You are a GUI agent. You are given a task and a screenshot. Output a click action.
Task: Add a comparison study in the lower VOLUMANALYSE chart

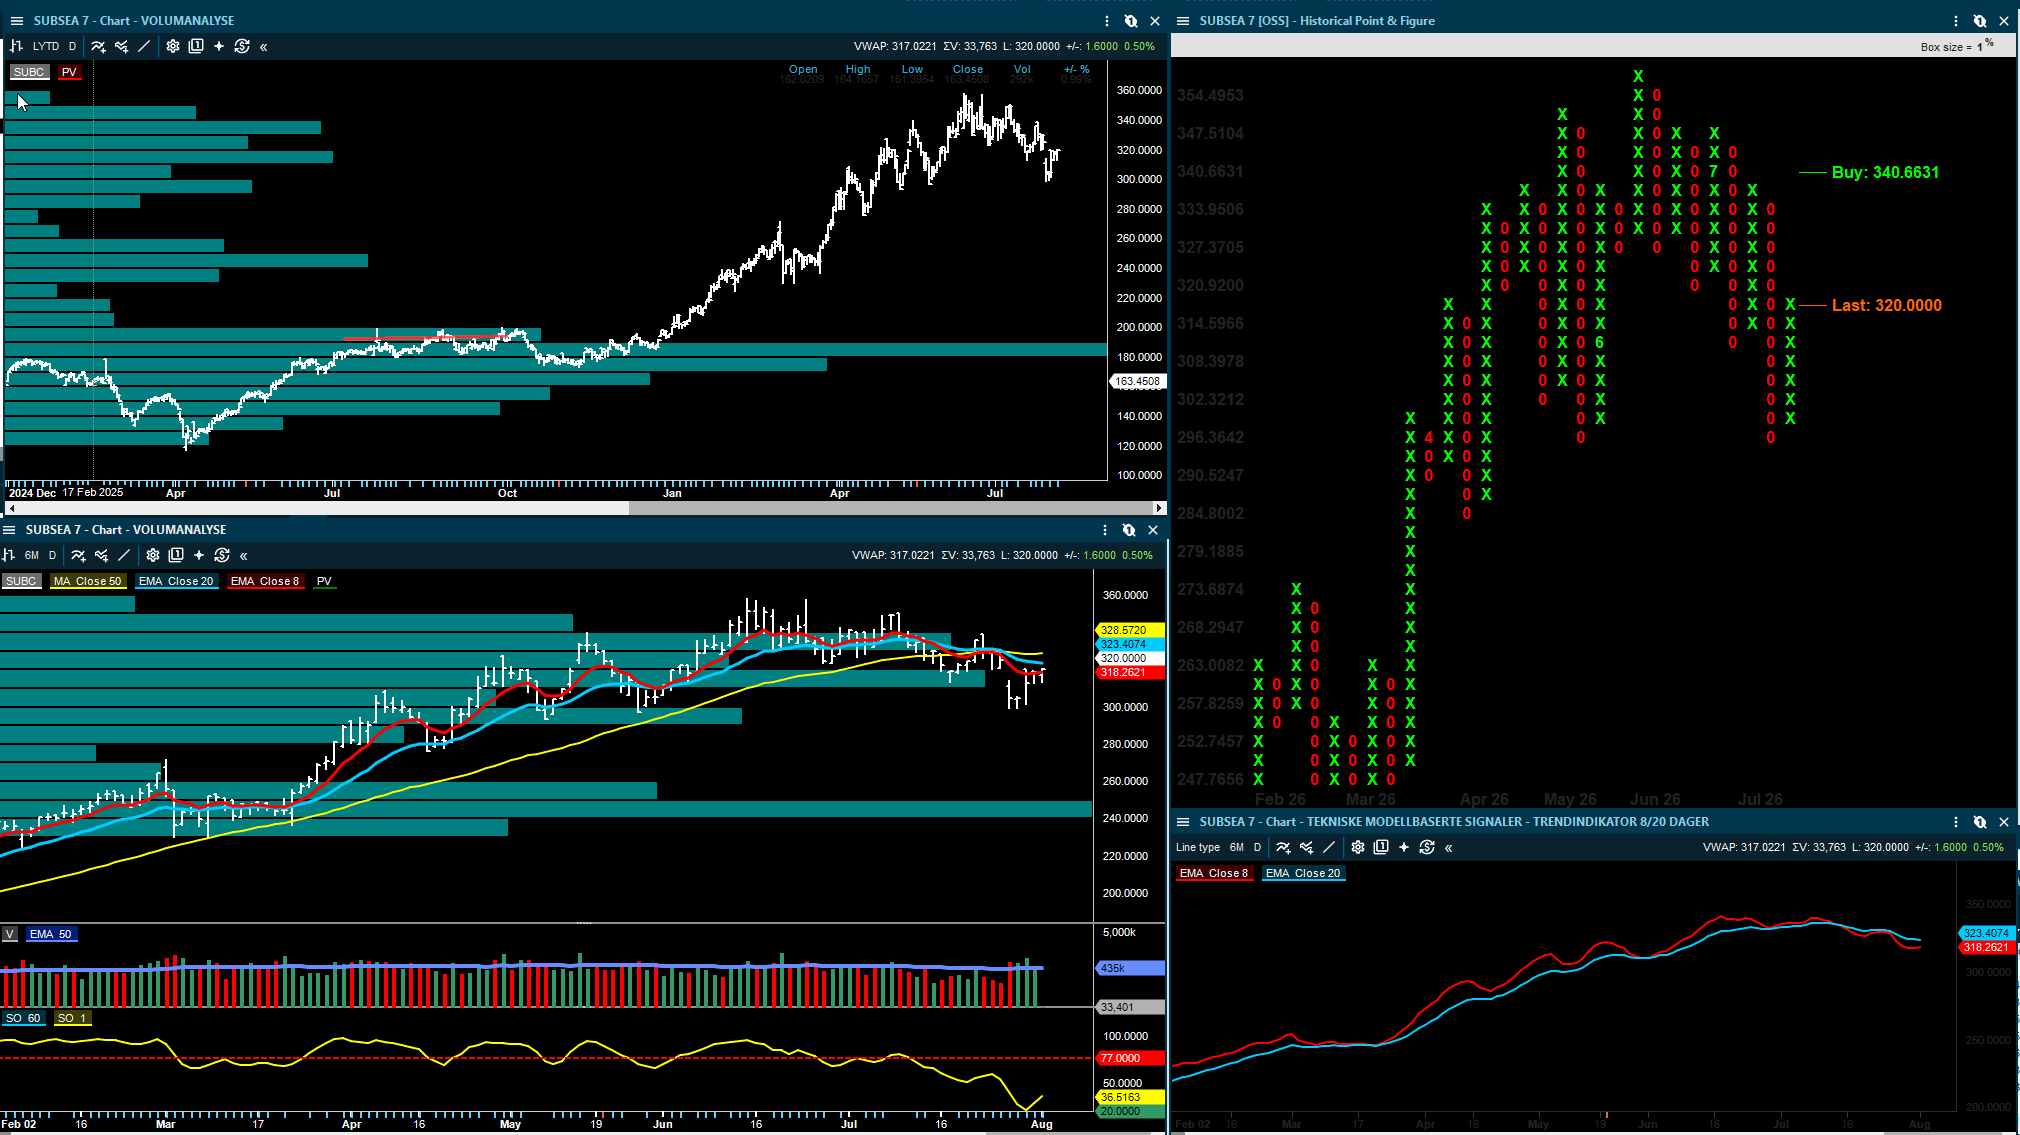pos(101,555)
